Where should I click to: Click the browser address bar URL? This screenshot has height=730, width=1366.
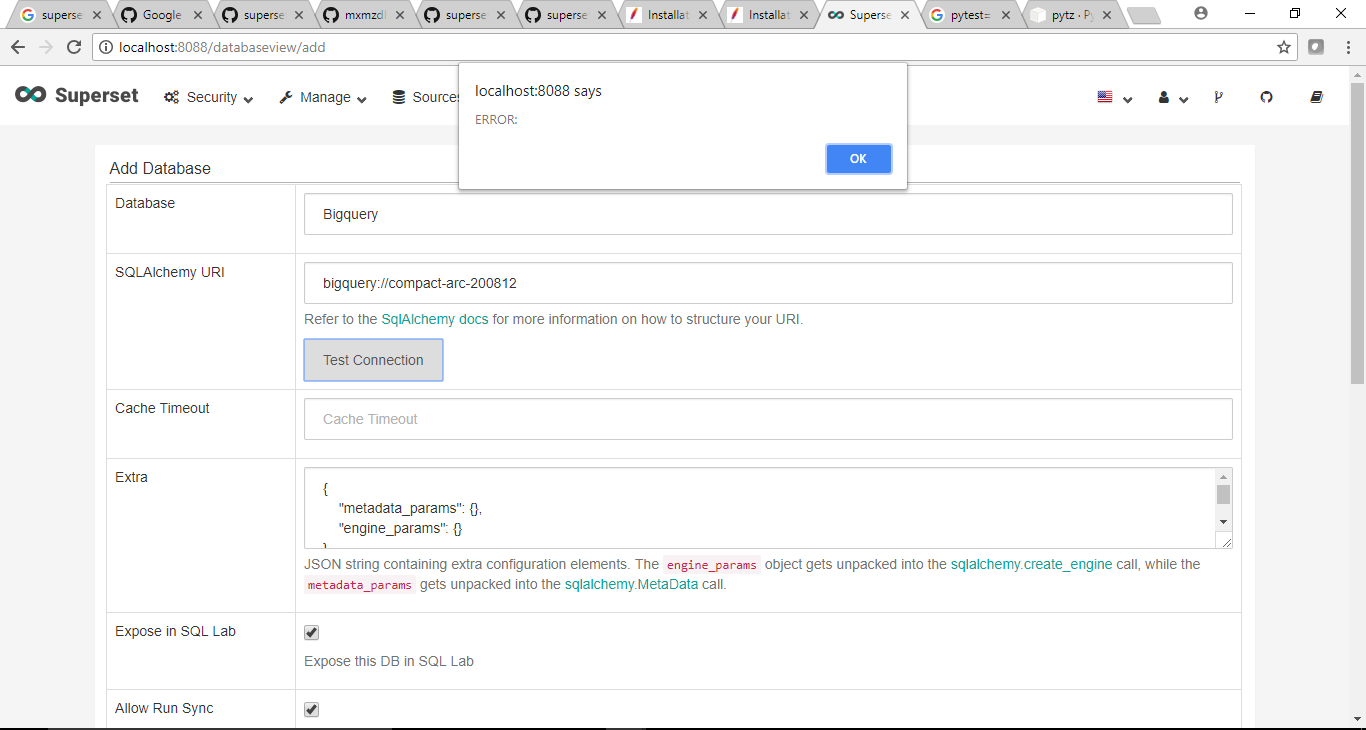point(222,47)
